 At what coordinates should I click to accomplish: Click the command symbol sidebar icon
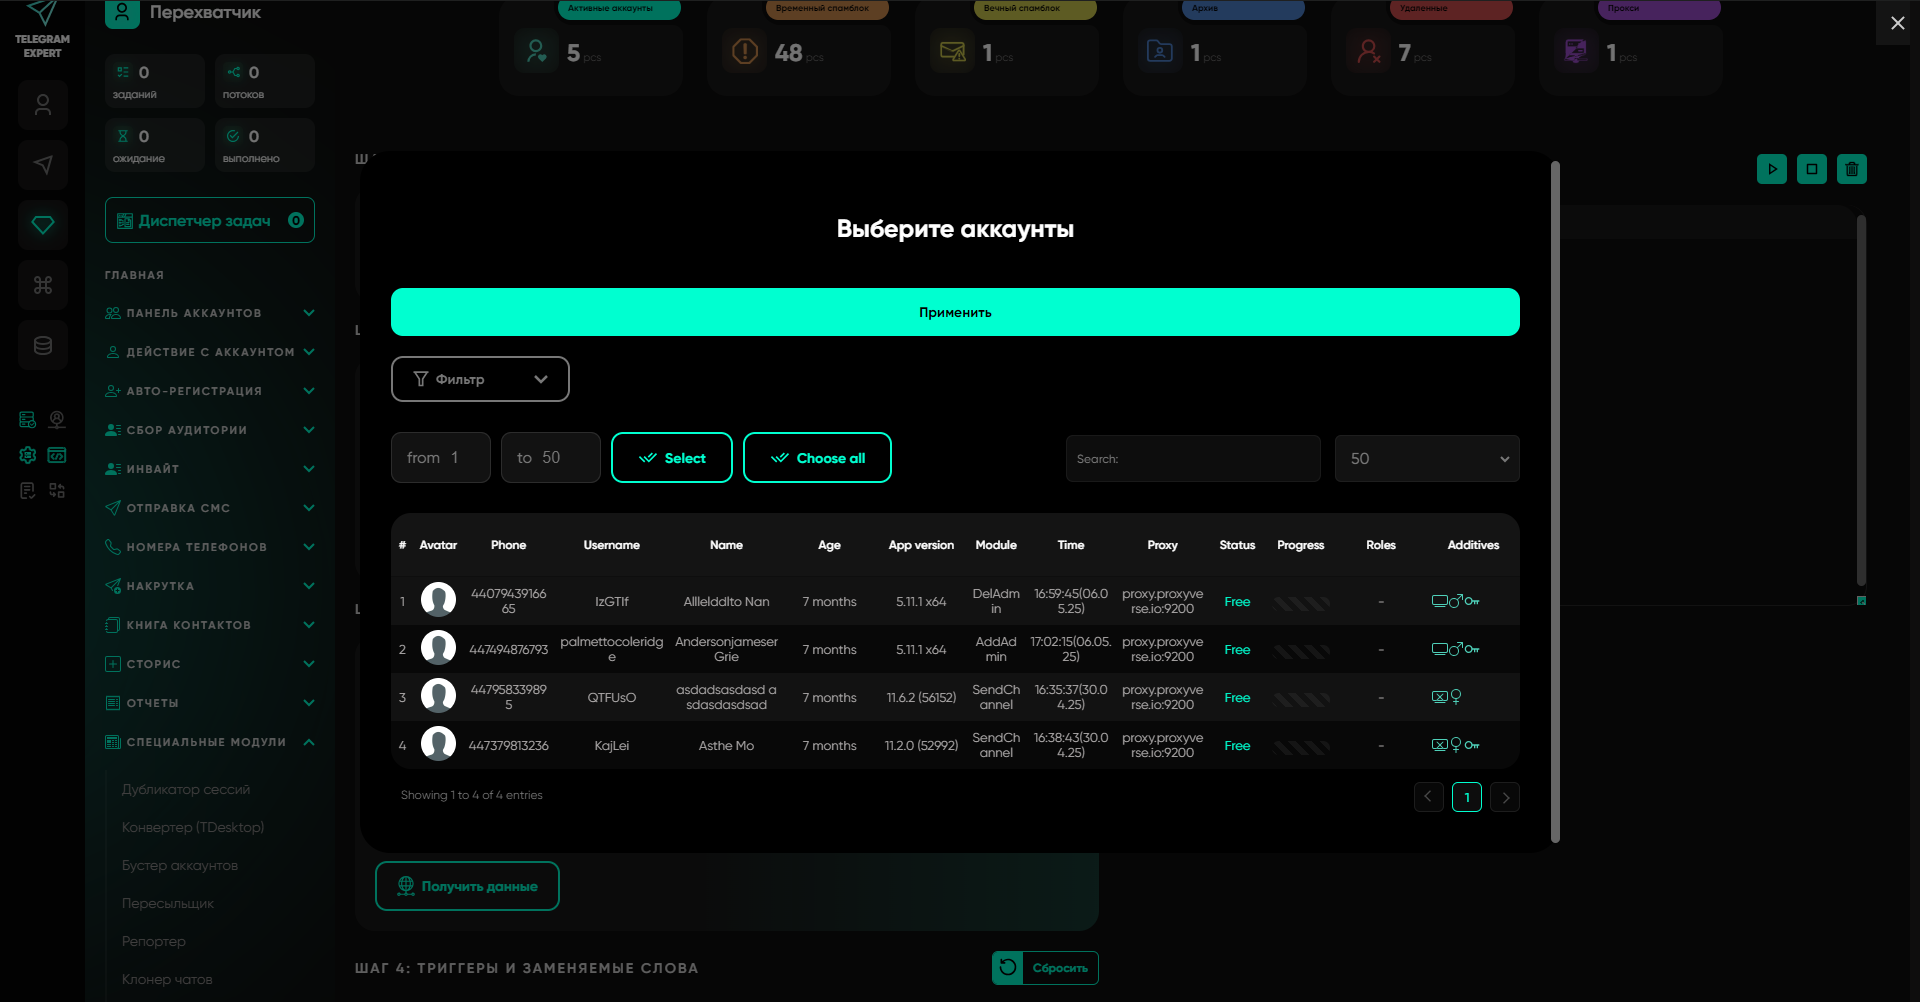(43, 285)
